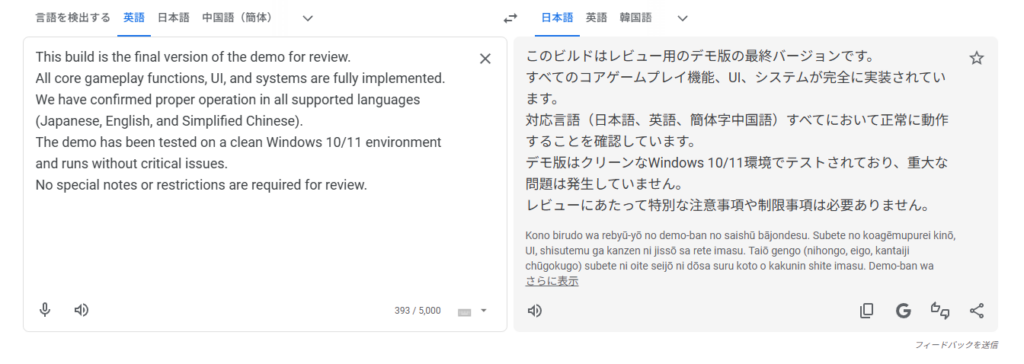Share translation with the share icon
Screen dimensions: 1024x364
point(976,310)
